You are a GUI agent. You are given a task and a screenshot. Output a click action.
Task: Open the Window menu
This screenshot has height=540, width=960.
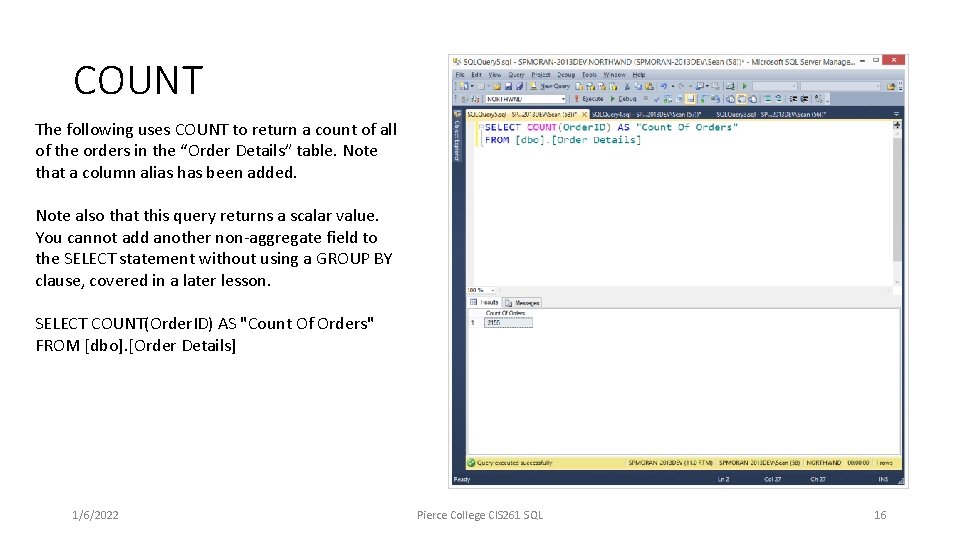pyautogui.click(x=615, y=75)
